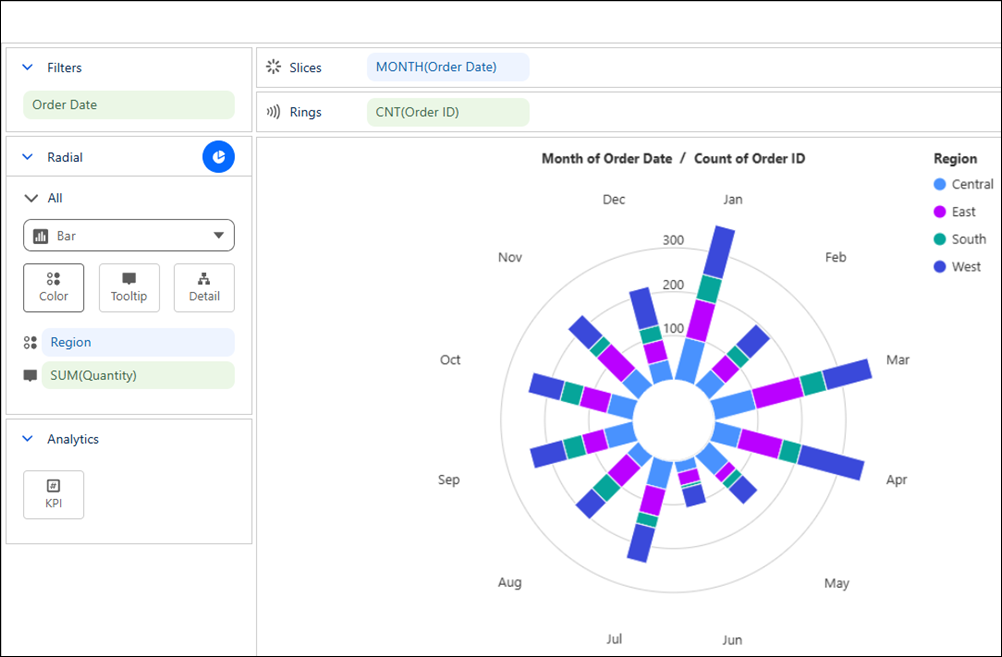Click the 200 ring axis label
The height and width of the screenshot is (657, 1002).
673,284
